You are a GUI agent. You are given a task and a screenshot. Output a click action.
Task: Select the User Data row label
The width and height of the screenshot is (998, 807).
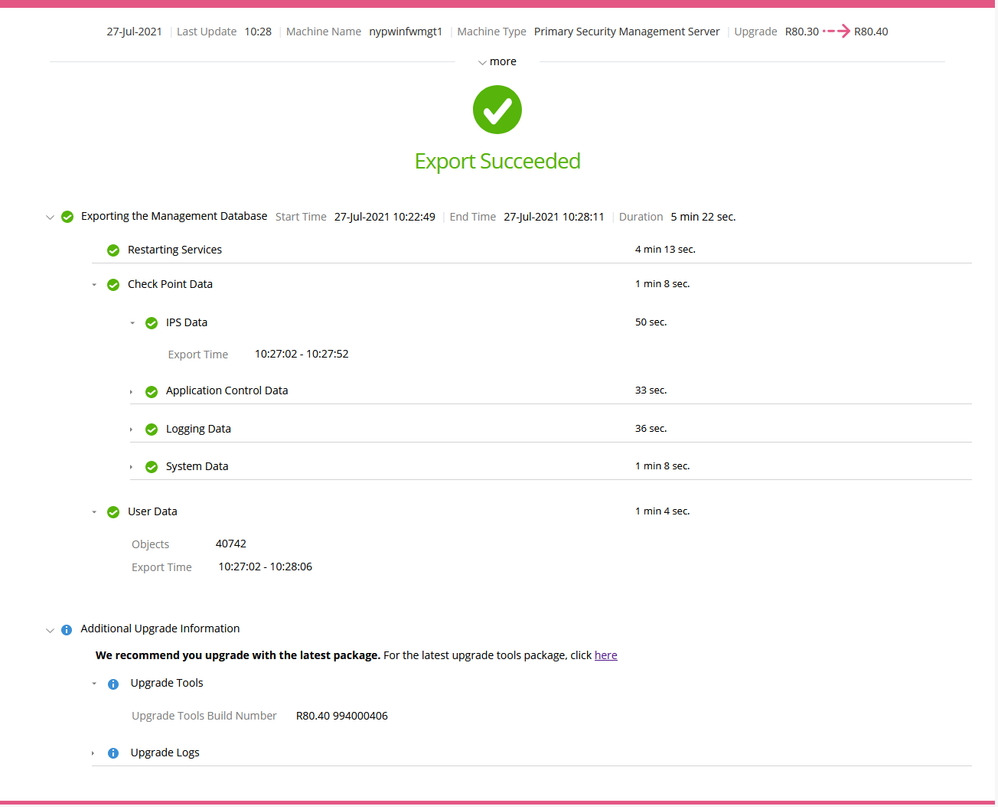pyautogui.click(x=152, y=511)
